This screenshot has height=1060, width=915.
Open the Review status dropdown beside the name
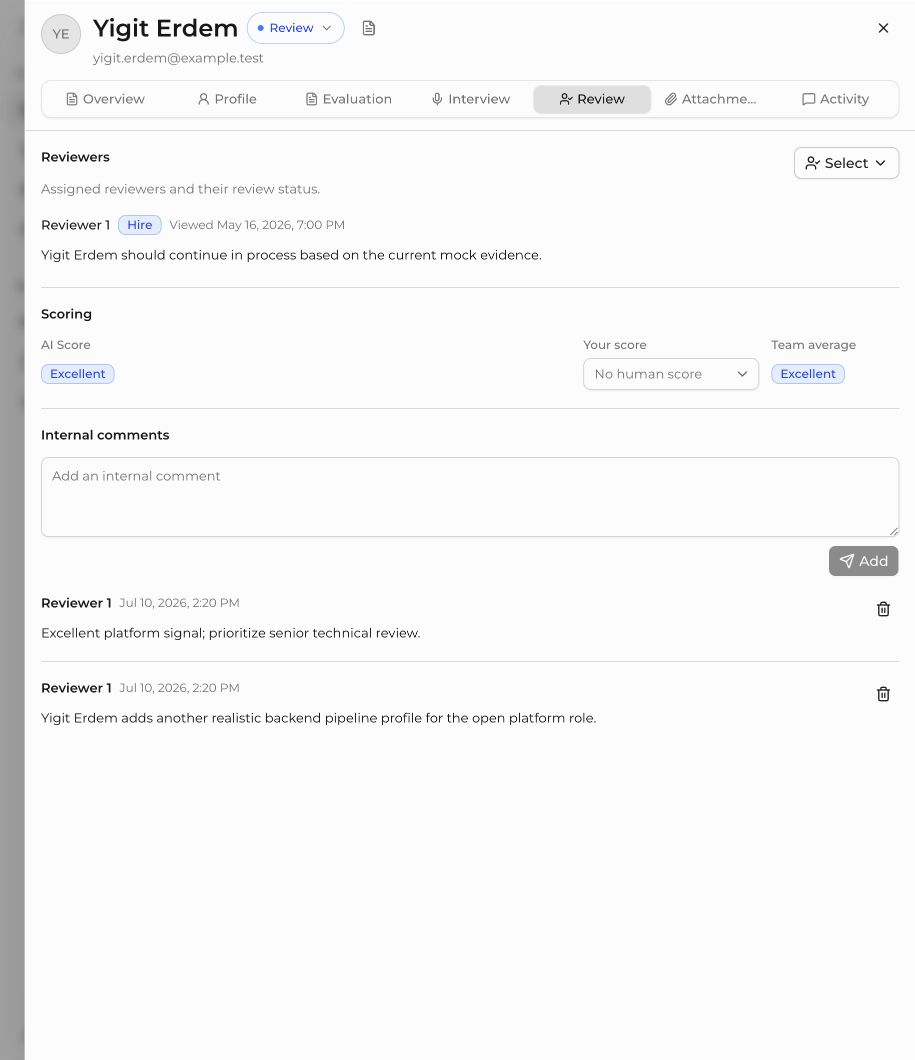295,28
